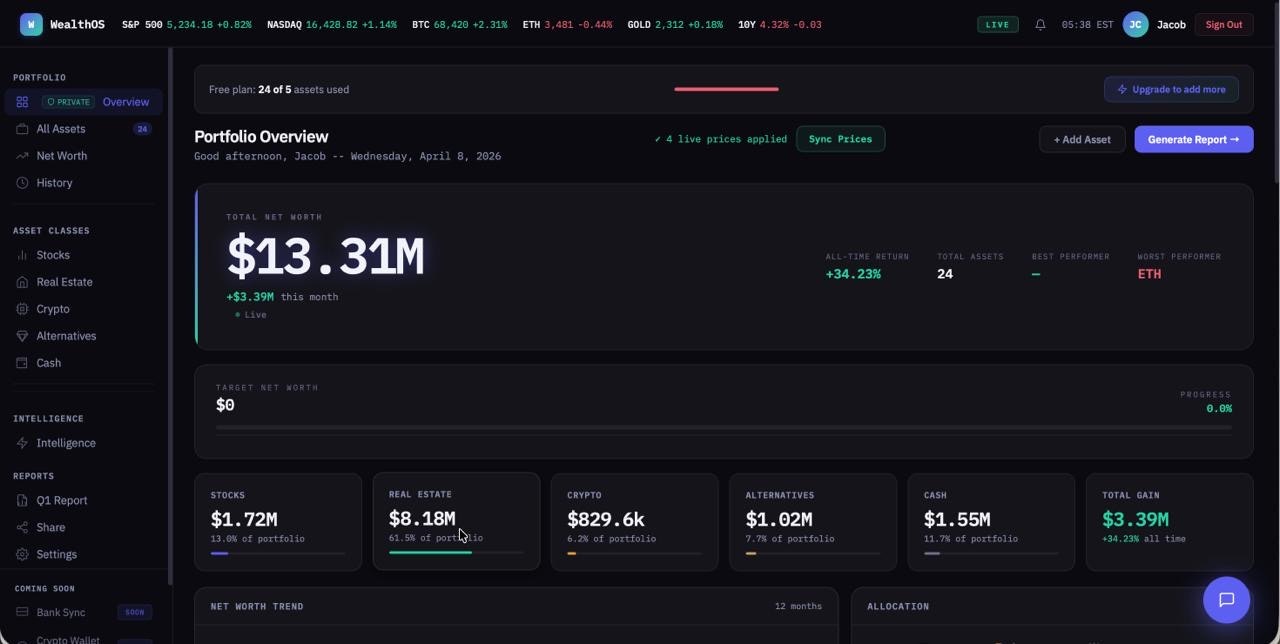Click the Sign Out button
1280x644 pixels.
[x=1223, y=25]
